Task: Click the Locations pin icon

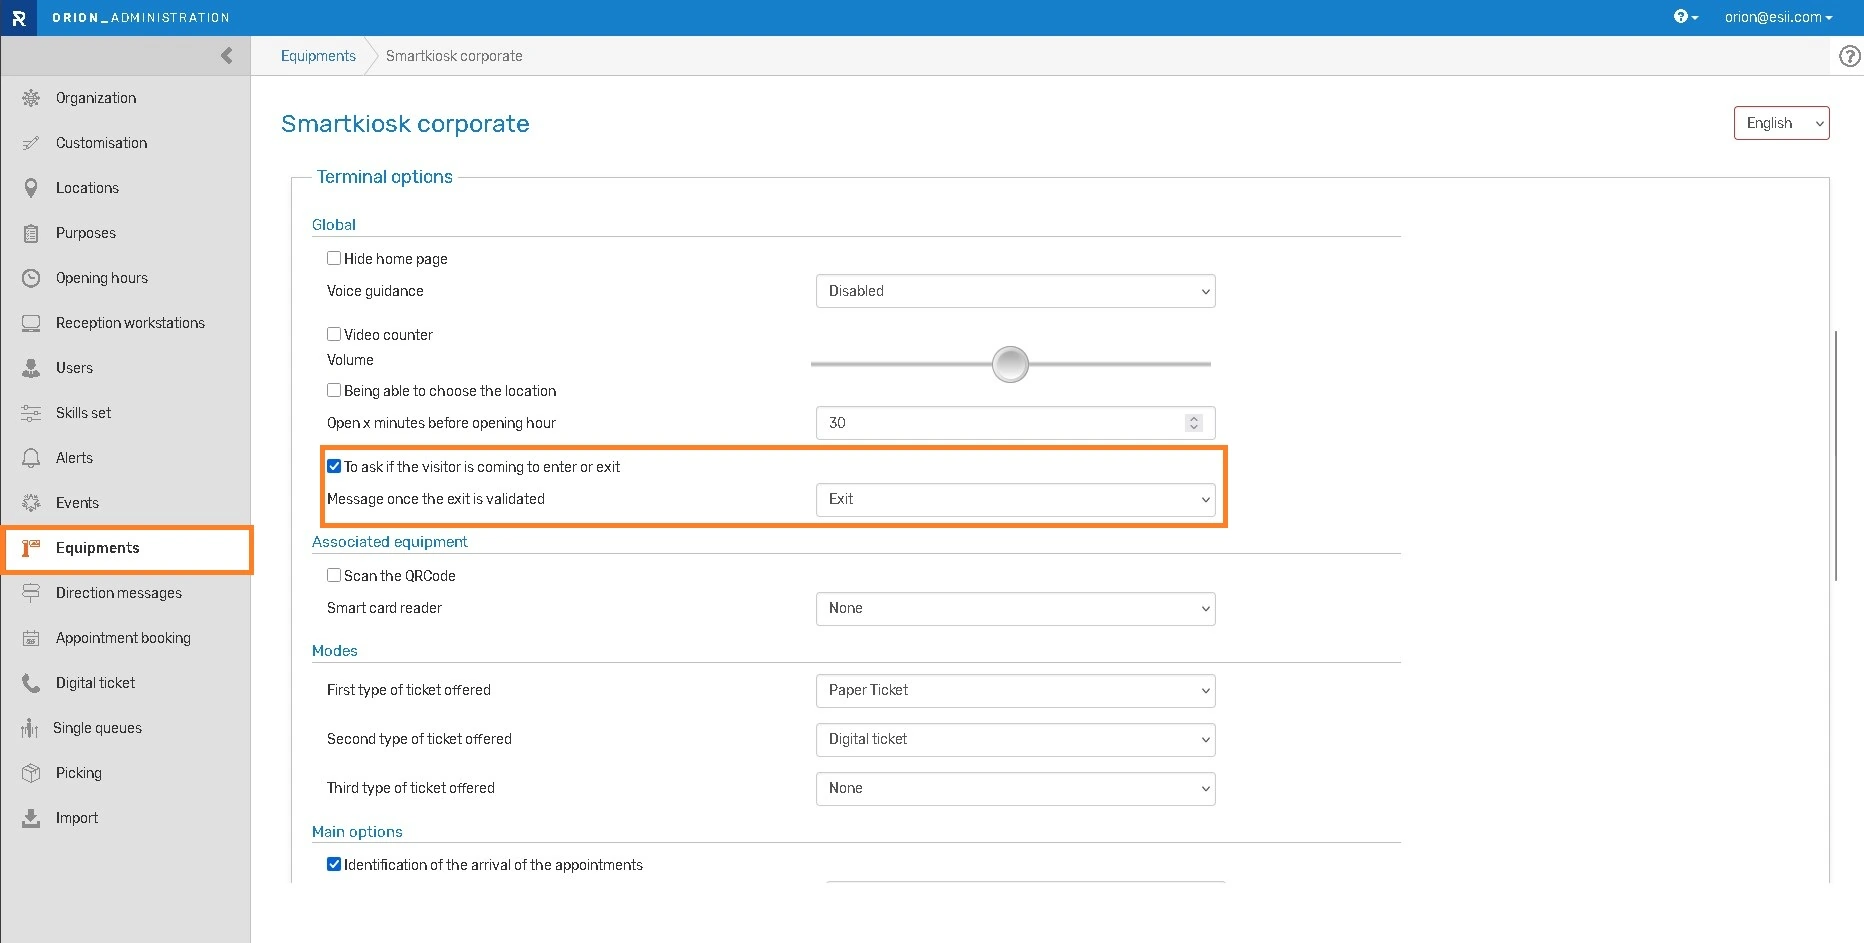Action: (x=31, y=188)
